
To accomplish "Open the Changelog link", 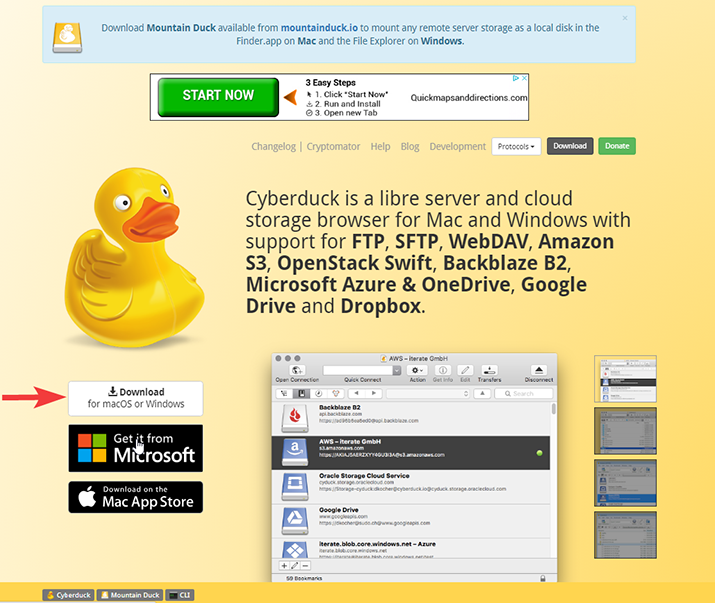I will tap(274, 146).
